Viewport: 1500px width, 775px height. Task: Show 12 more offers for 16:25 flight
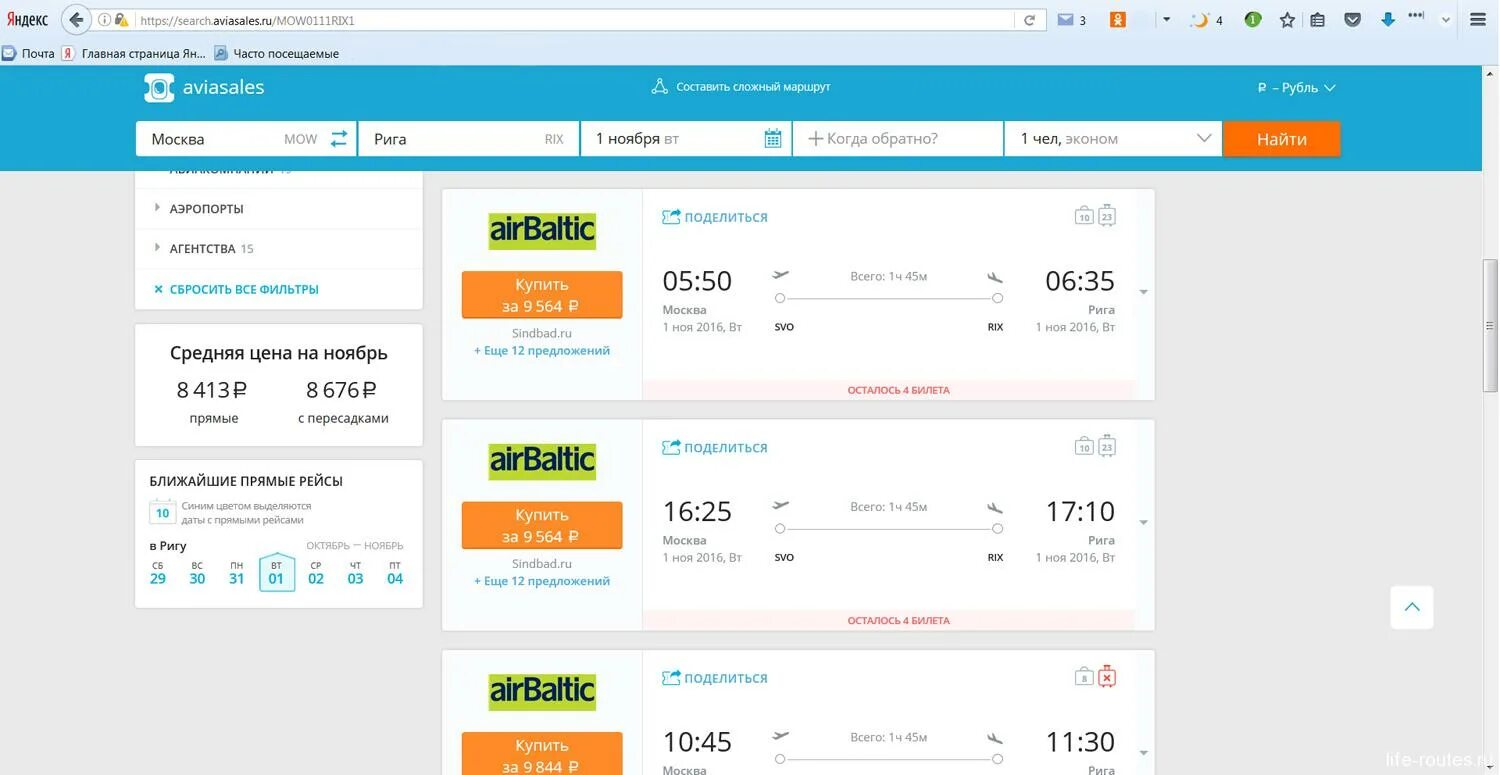pyautogui.click(x=542, y=581)
